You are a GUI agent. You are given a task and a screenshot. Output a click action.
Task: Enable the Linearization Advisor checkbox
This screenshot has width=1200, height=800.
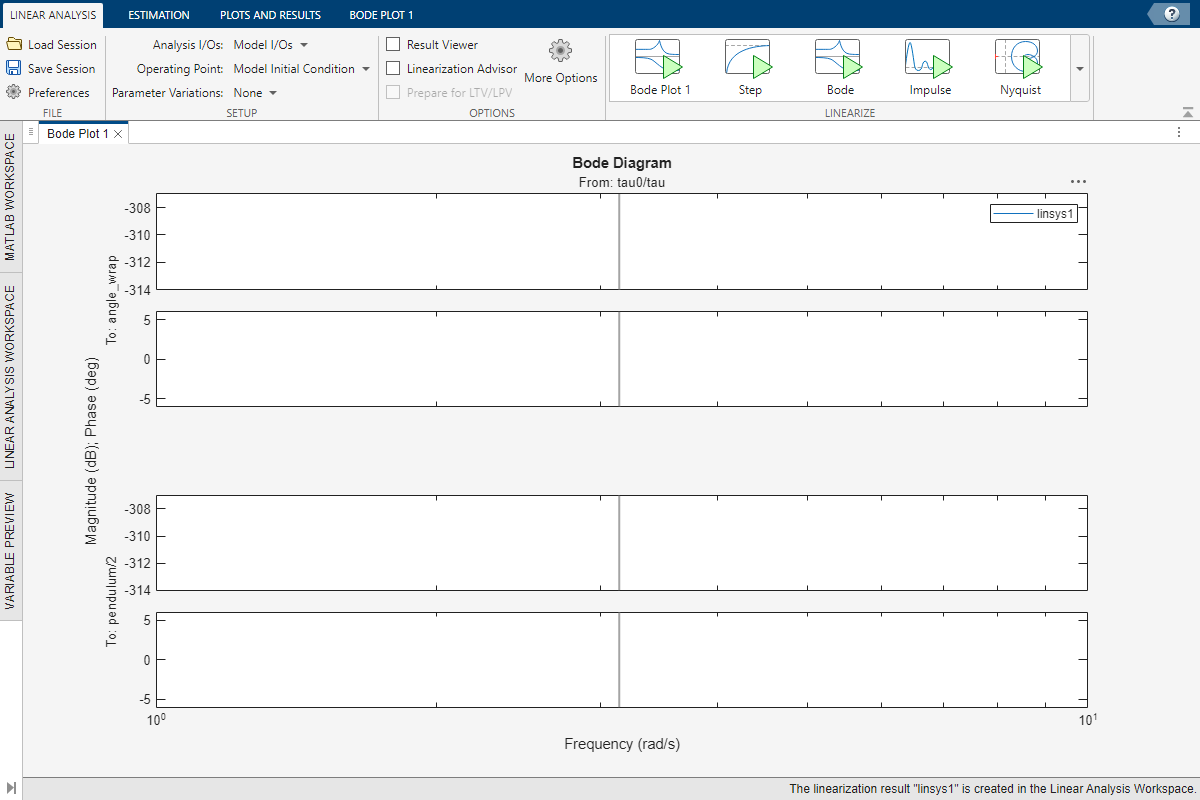click(392, 68)
